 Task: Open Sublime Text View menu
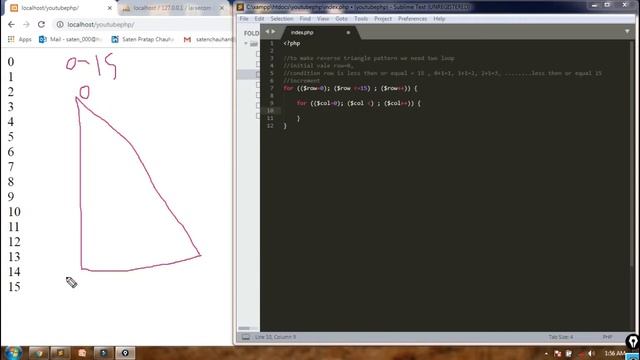pos(322,19)
